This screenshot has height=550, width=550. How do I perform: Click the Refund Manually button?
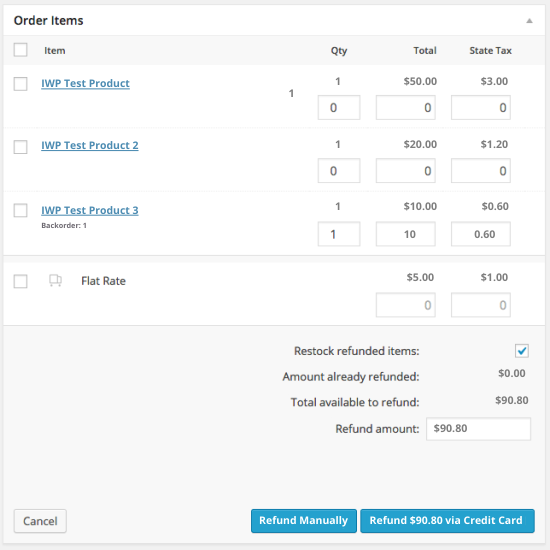pyautogui.click(x=304, y=521)
